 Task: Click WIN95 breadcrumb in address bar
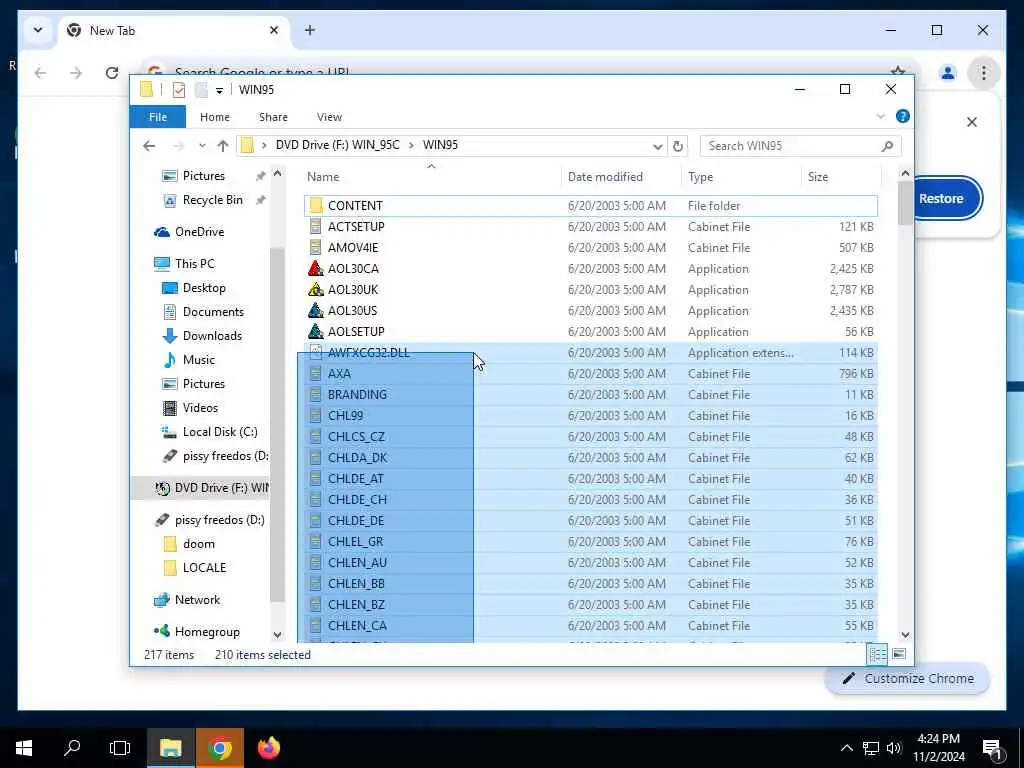pos(440,145)
